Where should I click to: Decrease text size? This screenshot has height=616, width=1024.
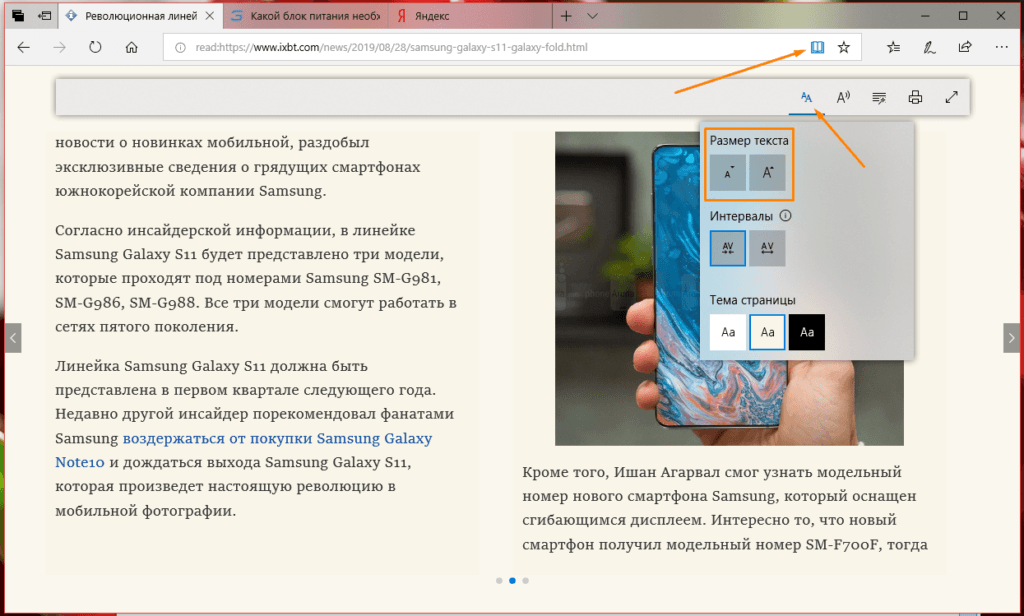(x=728, y=172)
